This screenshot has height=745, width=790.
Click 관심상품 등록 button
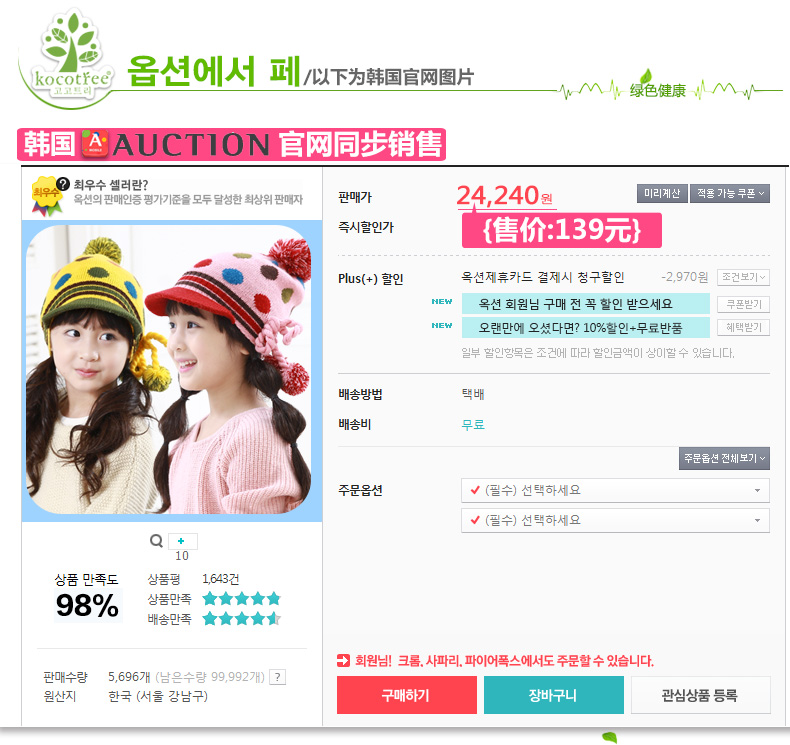click(x=700, y=695)
